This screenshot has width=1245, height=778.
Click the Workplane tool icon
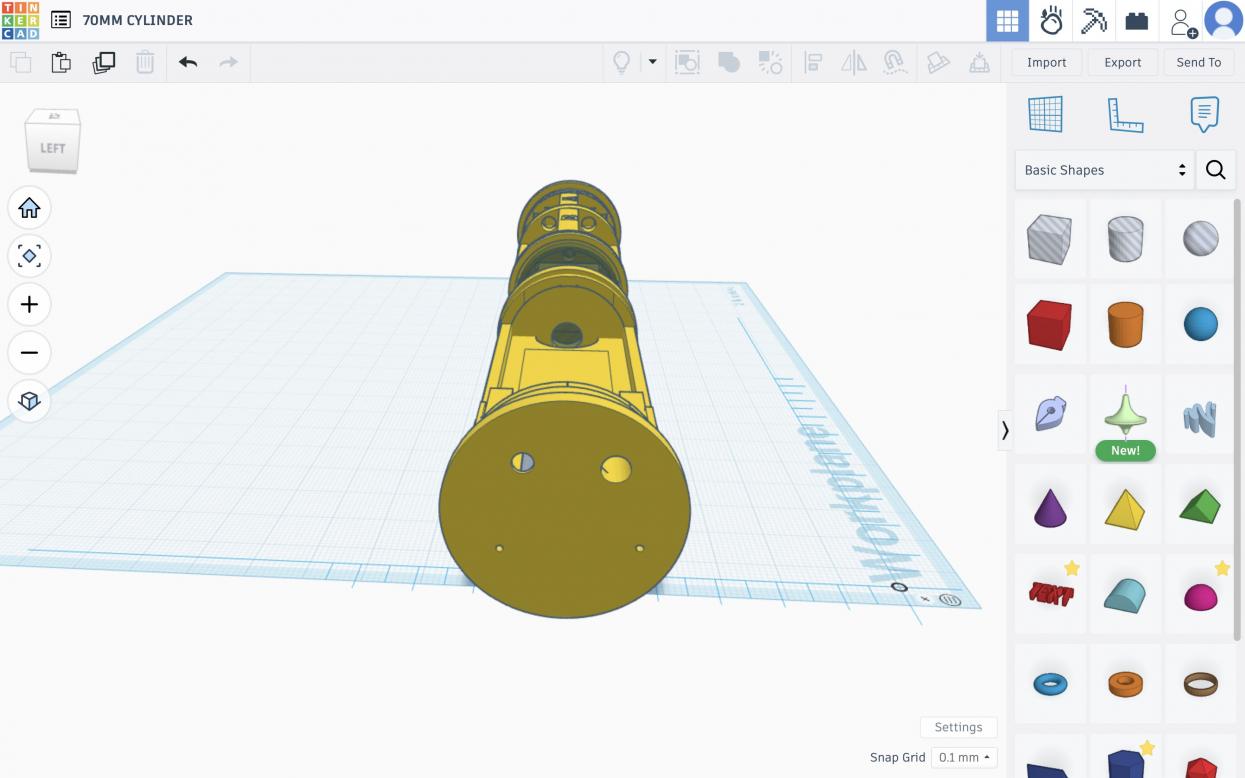[1045, 114]
